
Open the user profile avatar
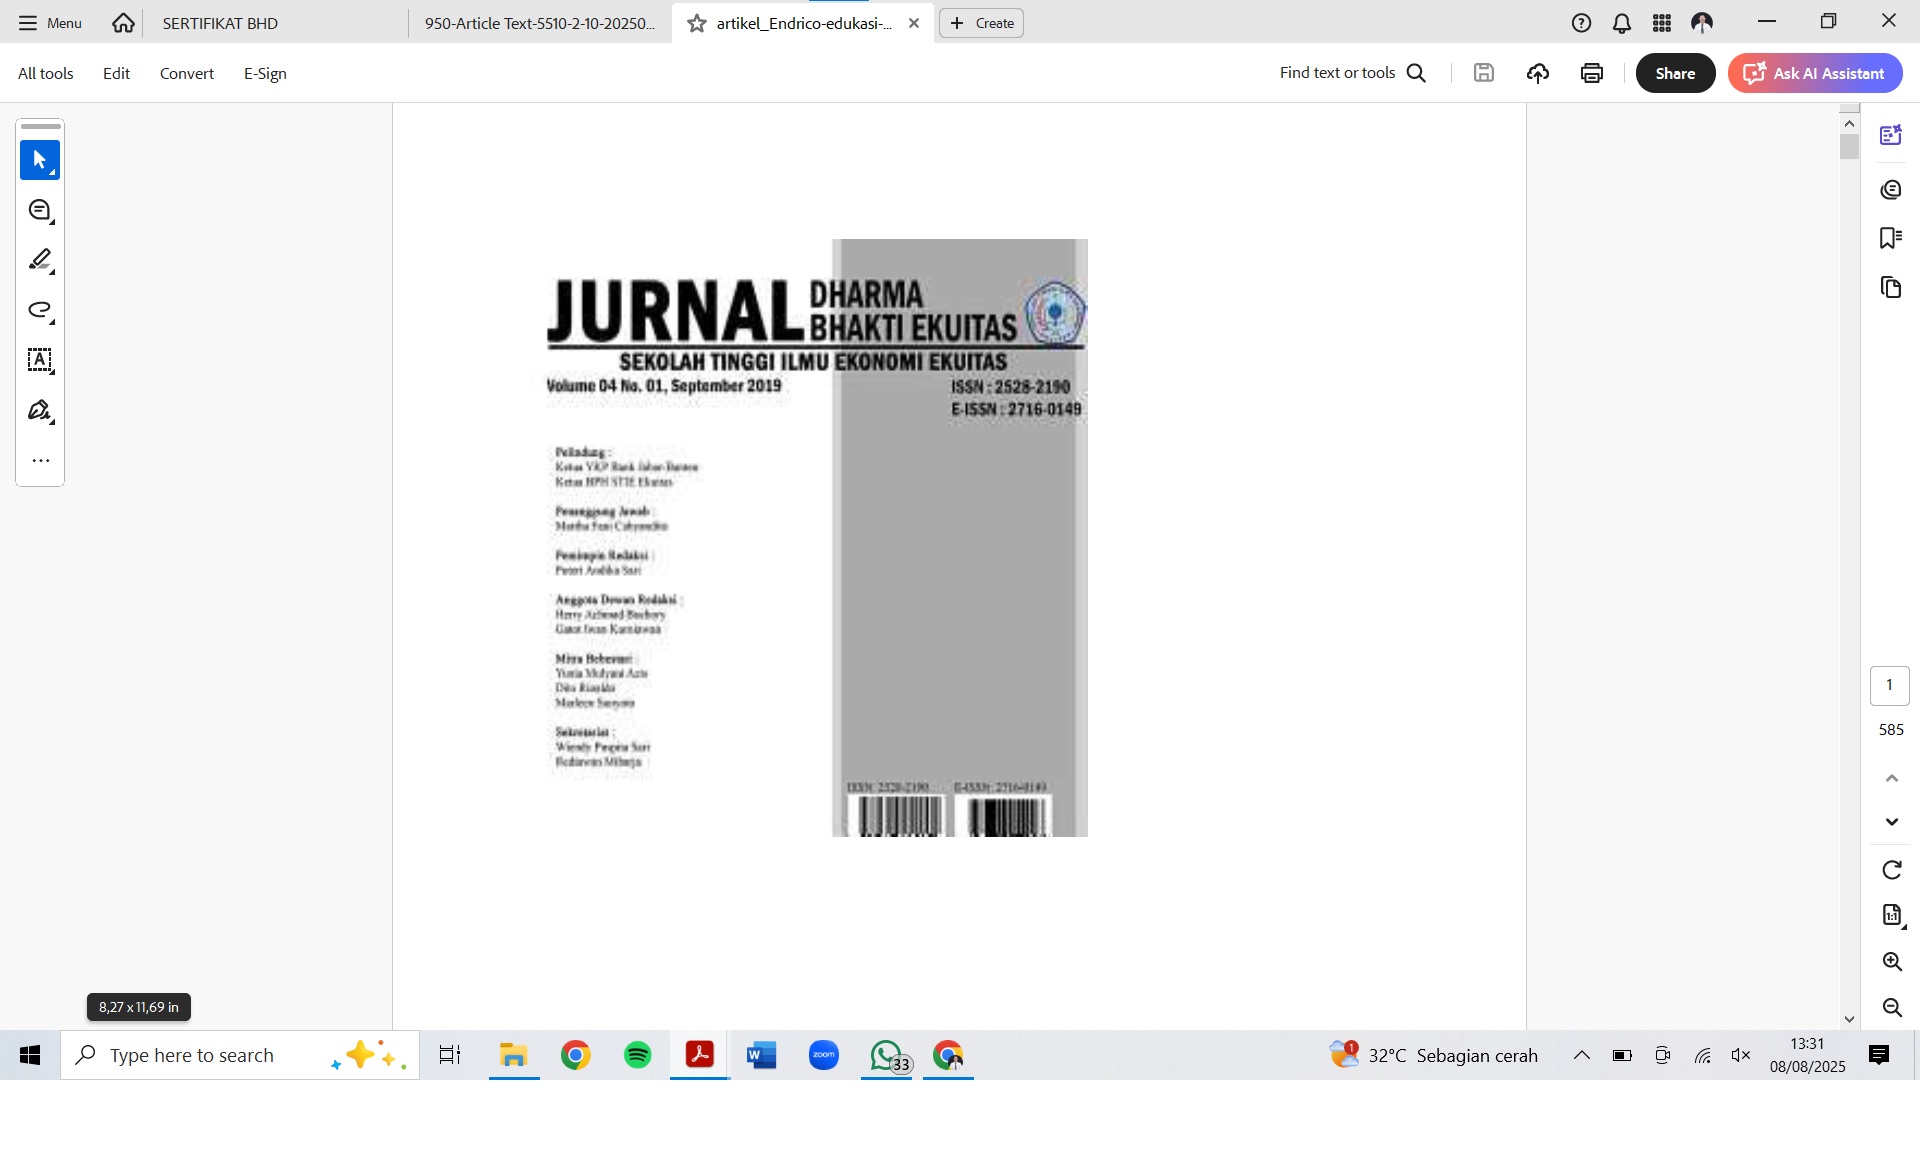pos(1702,23)
